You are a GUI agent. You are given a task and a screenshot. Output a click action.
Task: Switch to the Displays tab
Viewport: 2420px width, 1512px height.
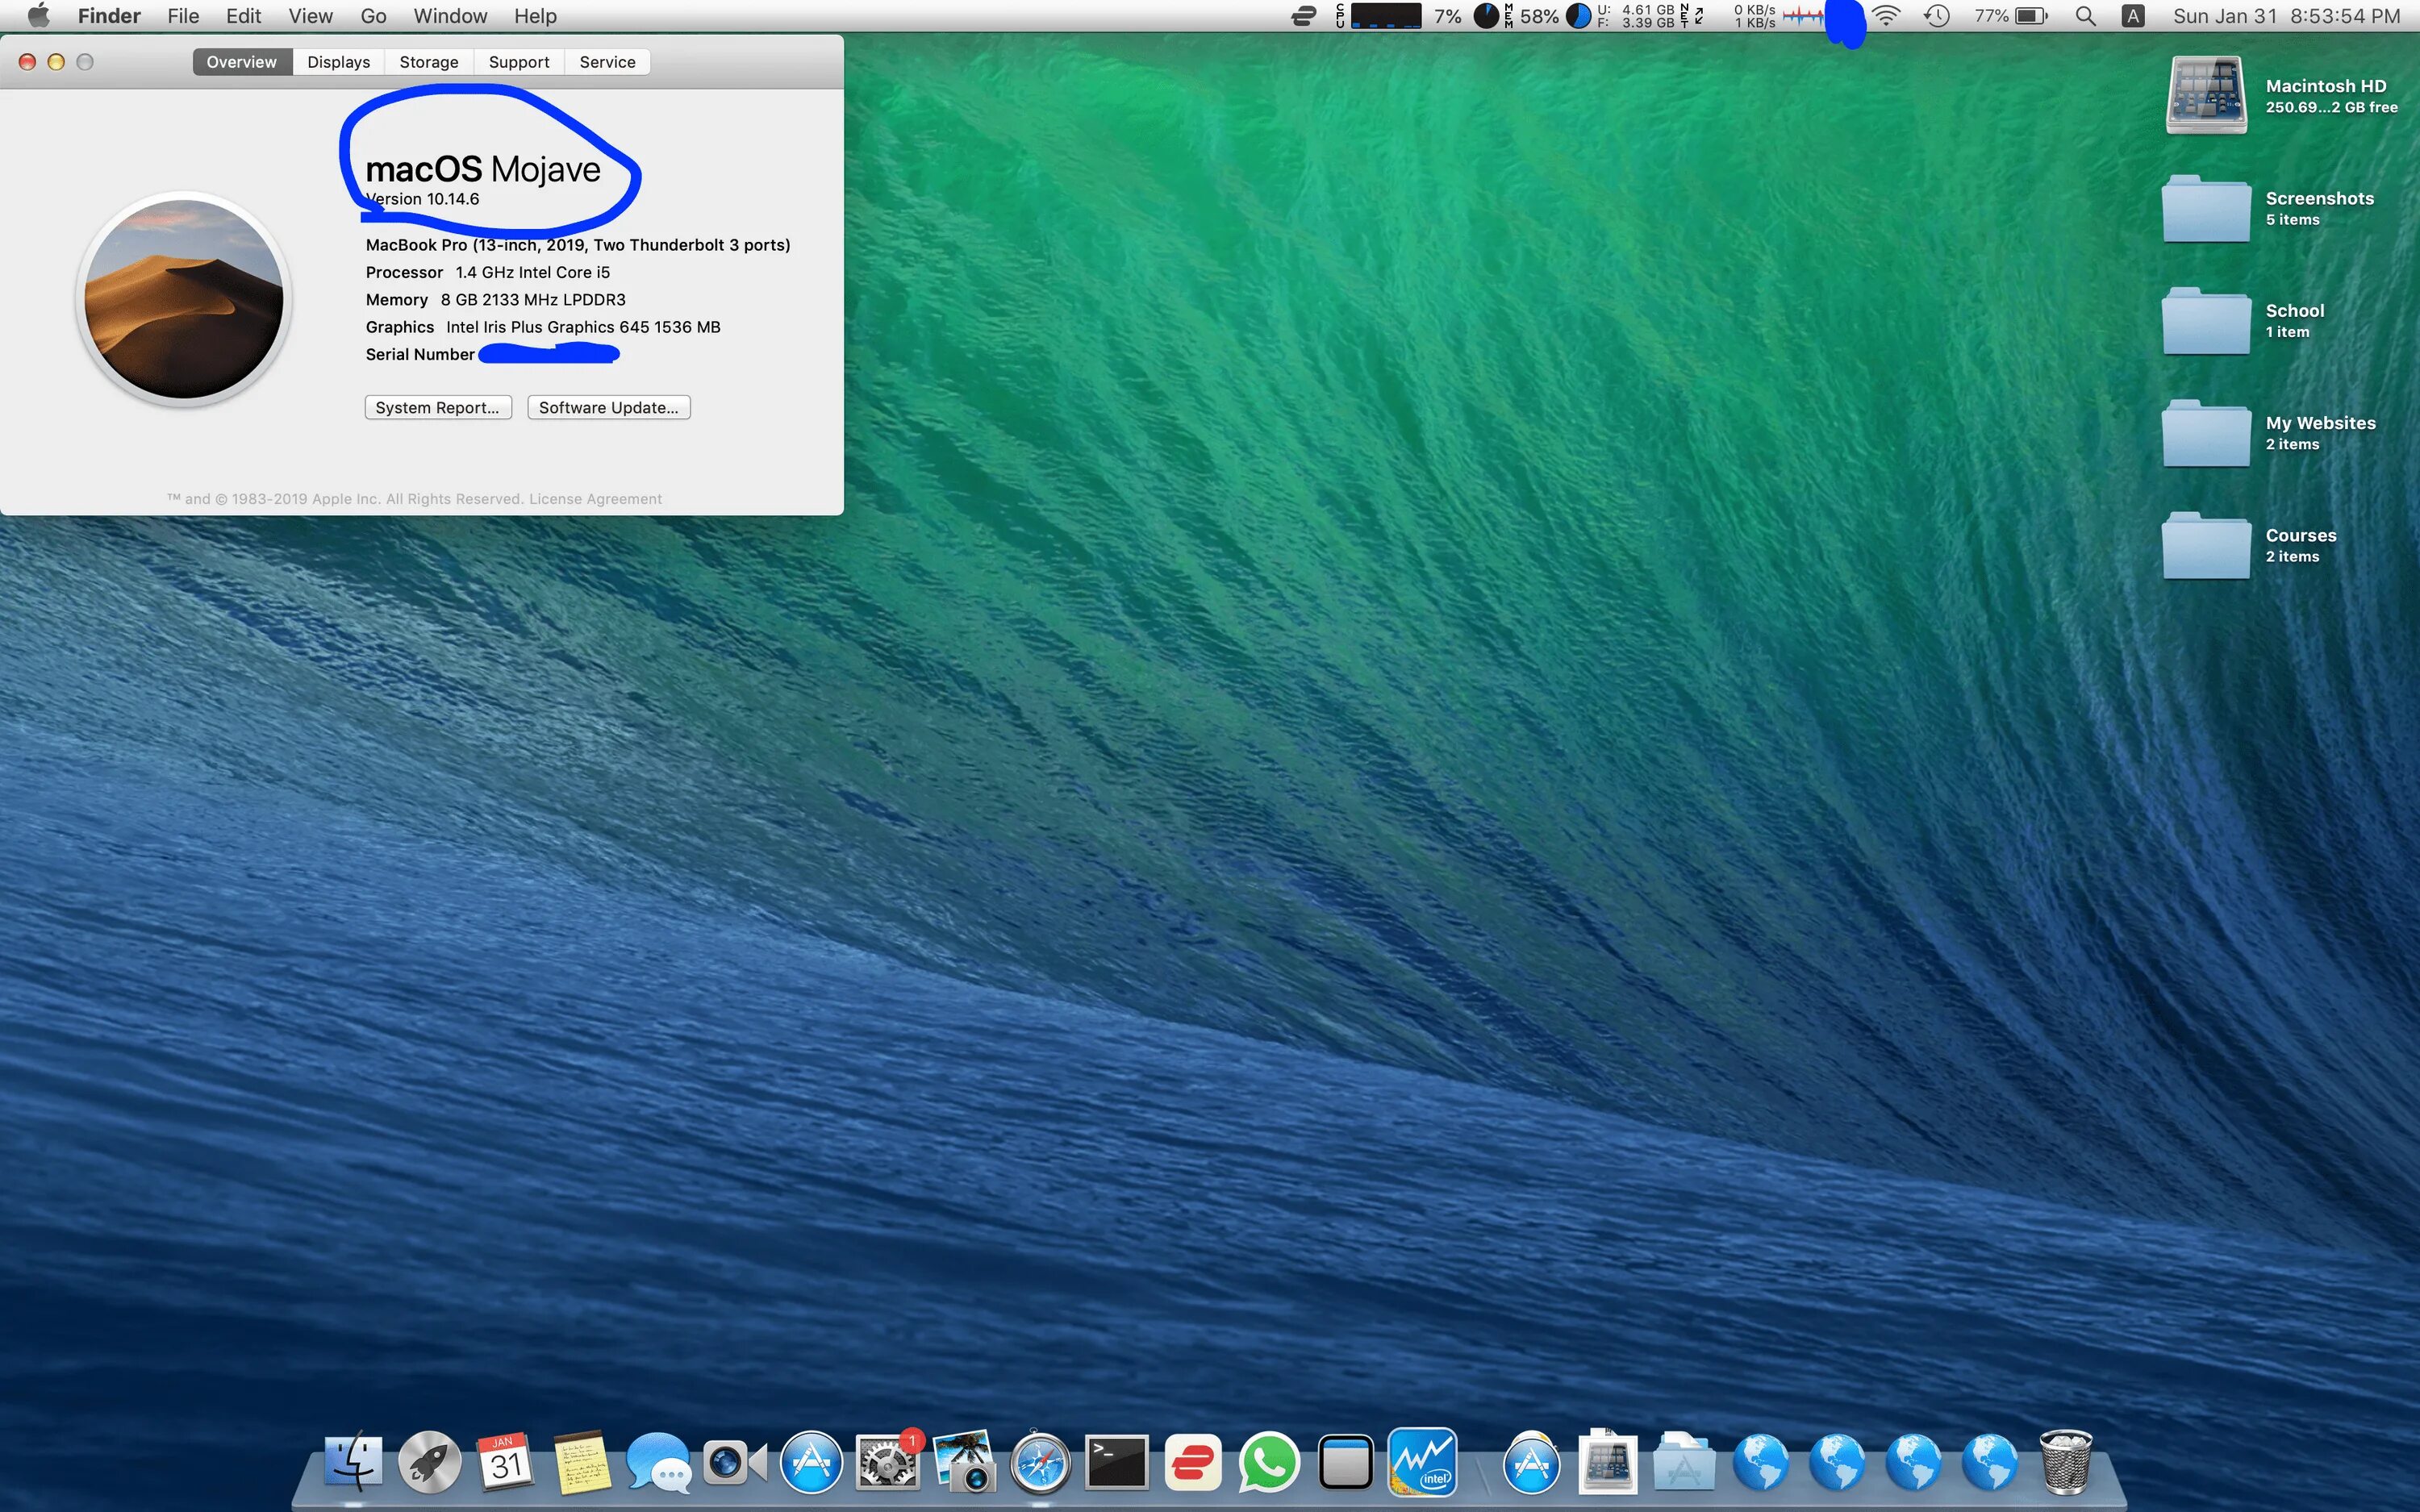point(338,62)
